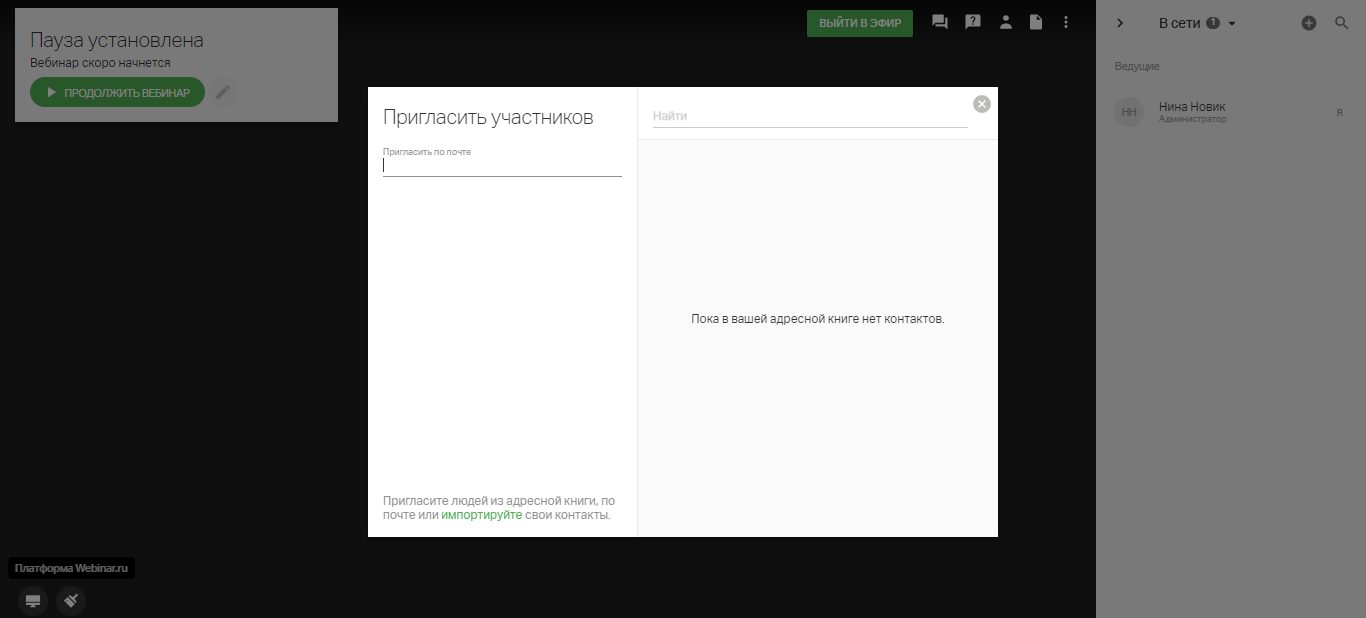Click the add participant plus icon
Viewport: 1366px width, 618px height.
click(x=1308, y=23)
